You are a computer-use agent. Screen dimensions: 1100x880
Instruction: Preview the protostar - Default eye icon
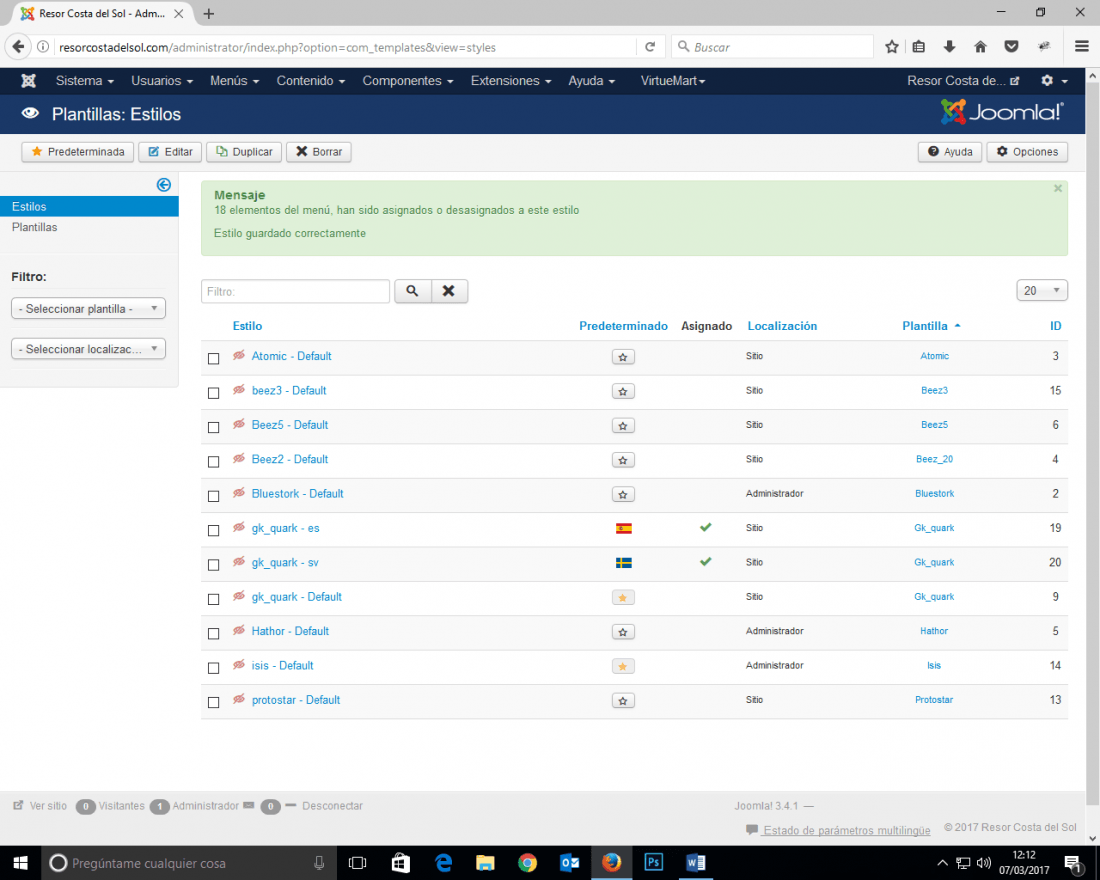239,699
